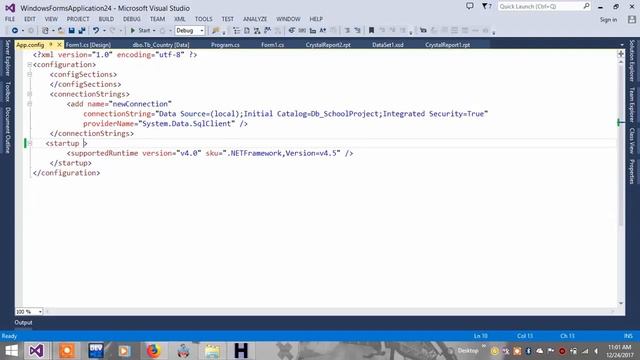Click the Open File toolbar icon
This screenshot has width=640, height=360.
[x=60, y=31]
